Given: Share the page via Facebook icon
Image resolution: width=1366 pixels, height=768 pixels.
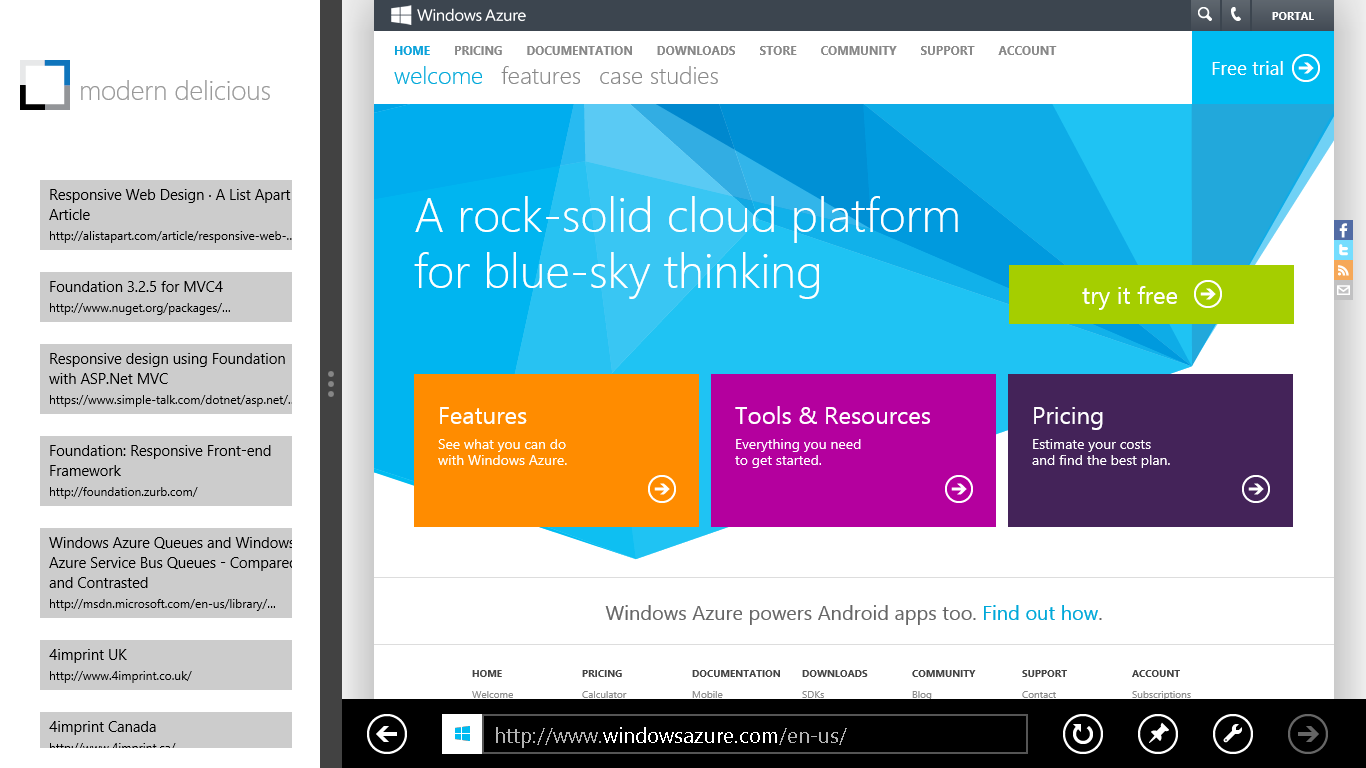Looking at the screenshot, I should (x=1343, y=230).
